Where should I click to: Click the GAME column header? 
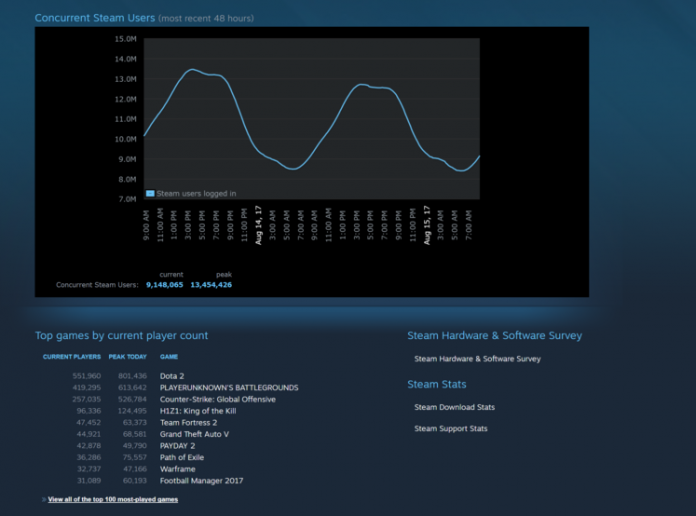pyautogui.click(x=169, y=357)
